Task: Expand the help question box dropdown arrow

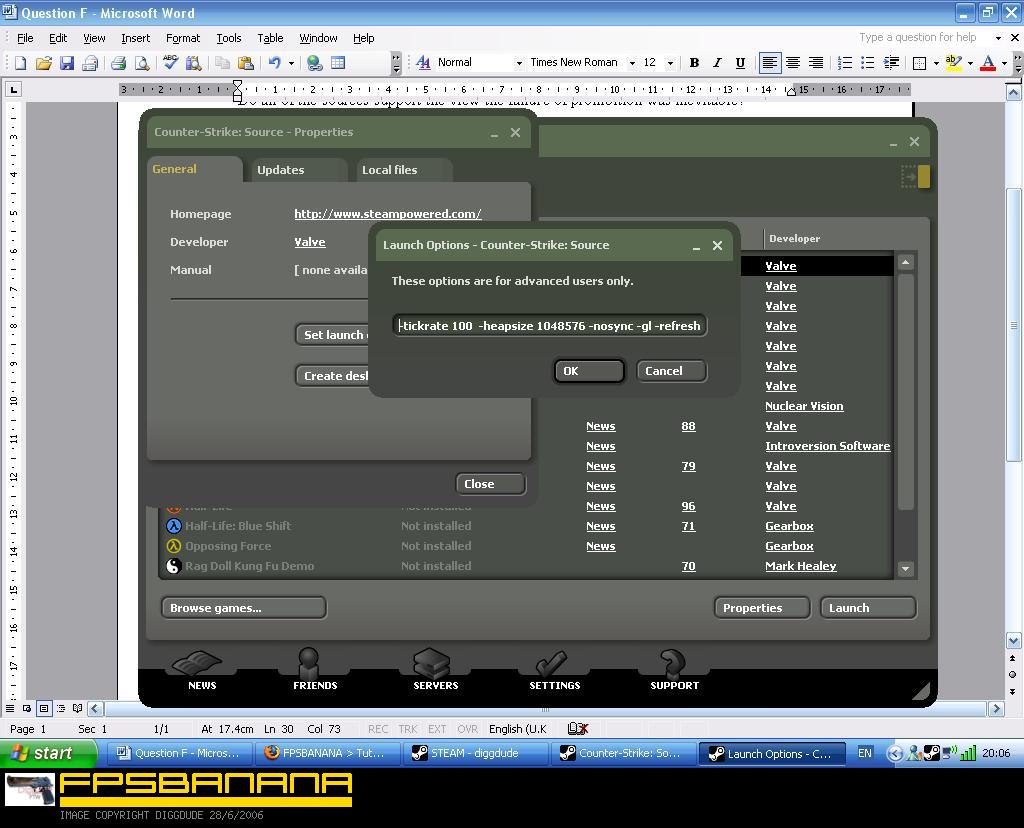Action: [x=998, y=38]
